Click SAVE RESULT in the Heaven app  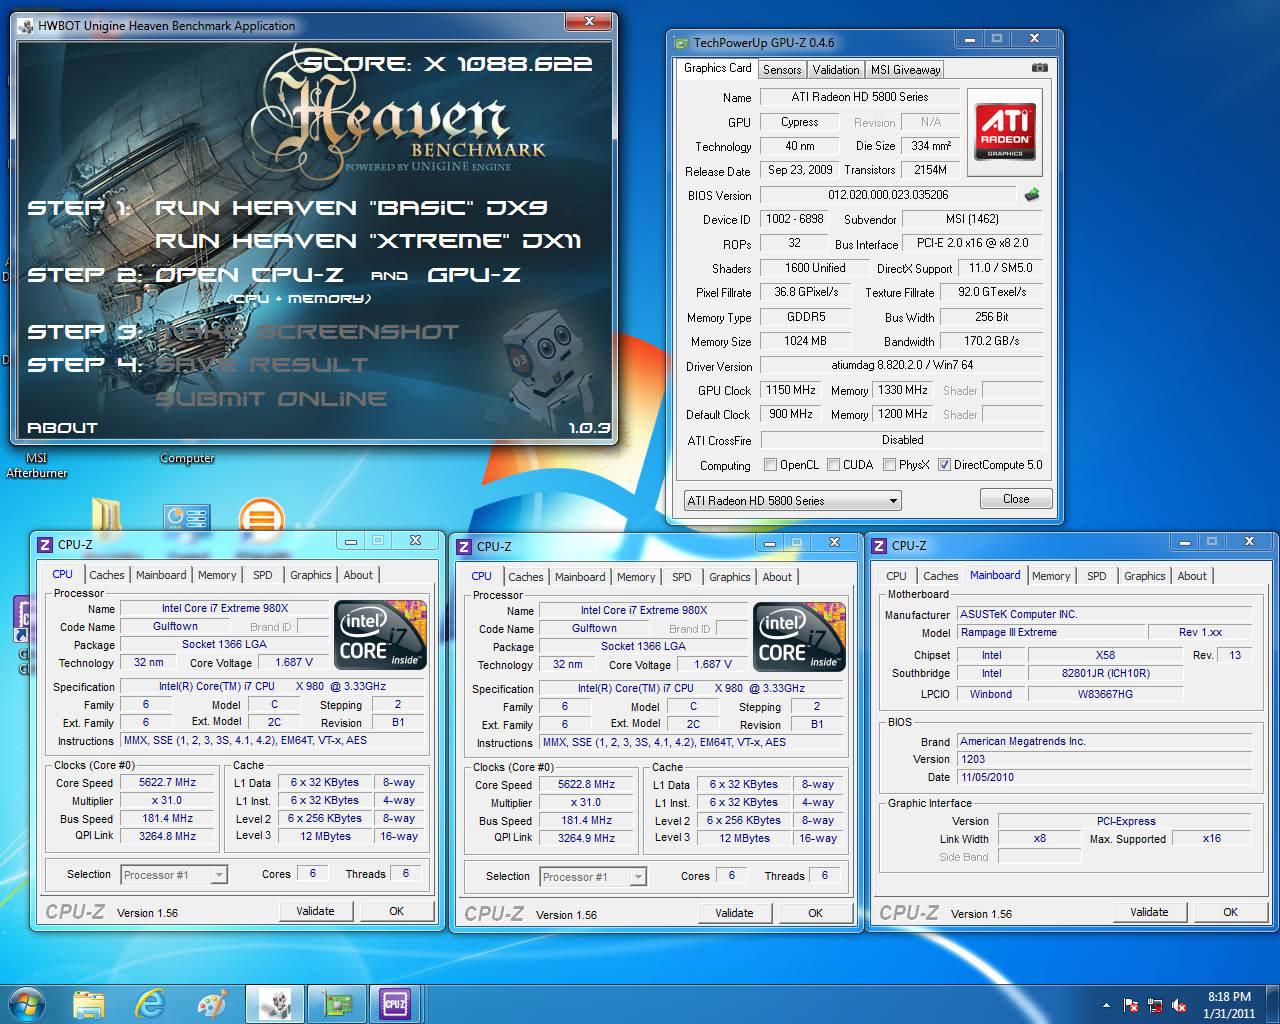pos(262,365)
